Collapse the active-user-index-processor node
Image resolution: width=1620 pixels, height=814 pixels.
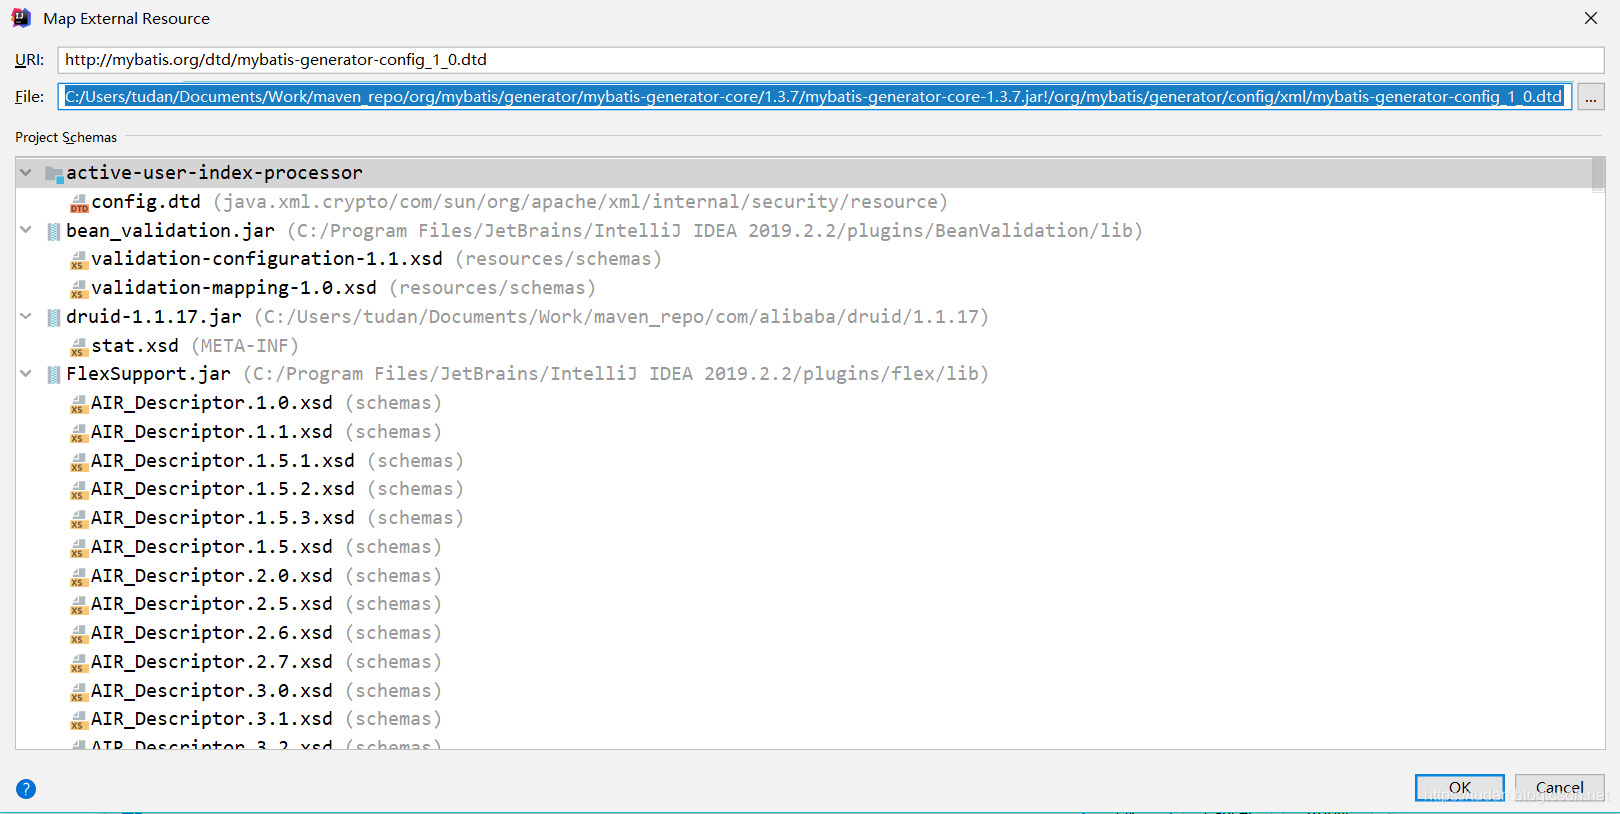[26, 173]
